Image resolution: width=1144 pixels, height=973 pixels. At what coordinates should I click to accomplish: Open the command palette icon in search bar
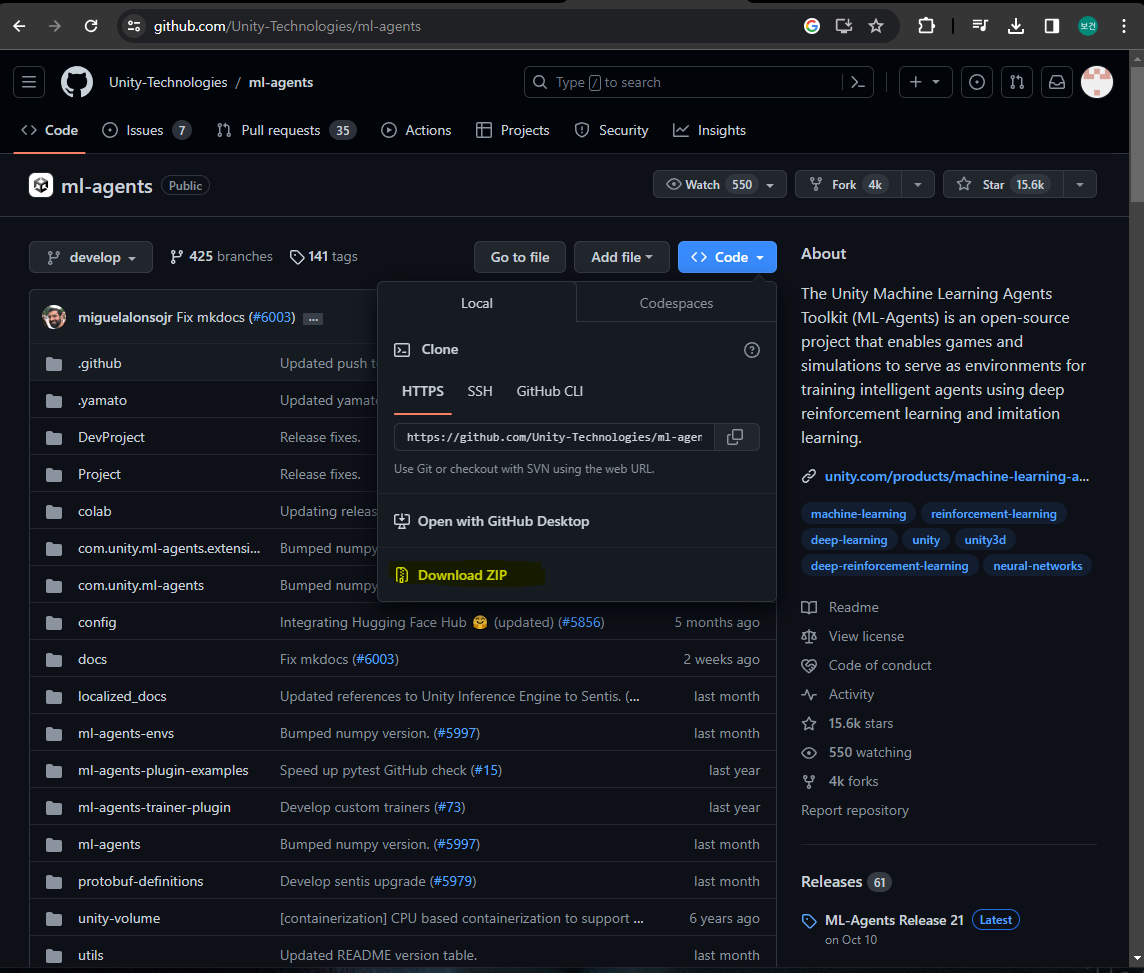click(x=858, y=82)
